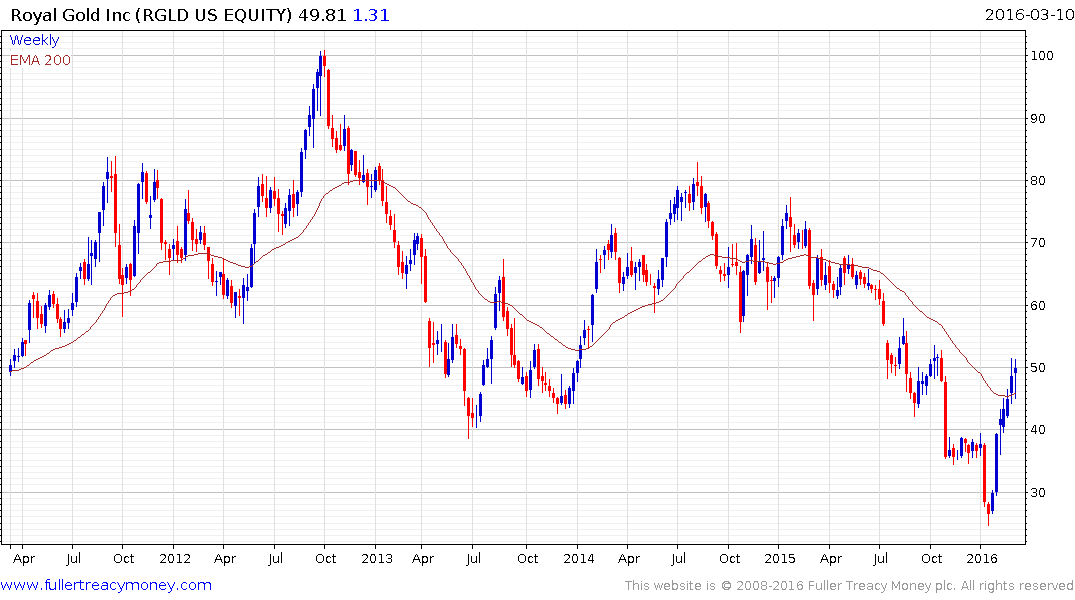Screen dimensions: 1075x600
Task: Click the 80 price axis label
Action: click(x=1038, y=180)
